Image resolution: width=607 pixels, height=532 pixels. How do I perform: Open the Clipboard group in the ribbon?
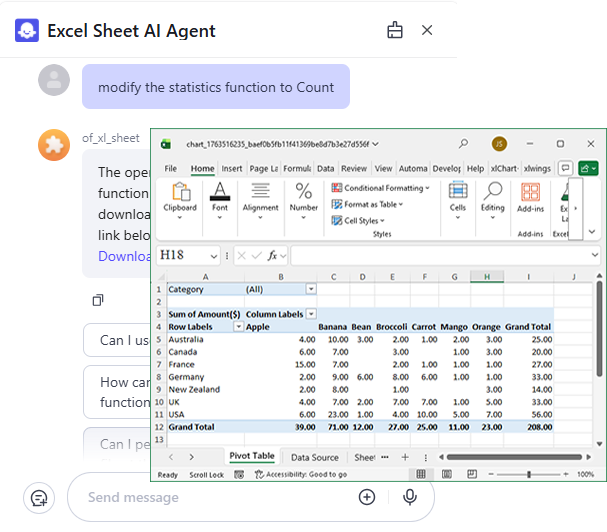181,198
